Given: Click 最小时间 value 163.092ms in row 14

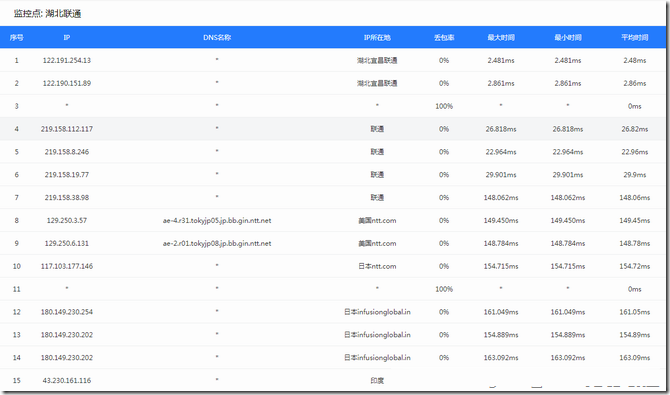Looking at the screenshot, I should coord(568,357).
